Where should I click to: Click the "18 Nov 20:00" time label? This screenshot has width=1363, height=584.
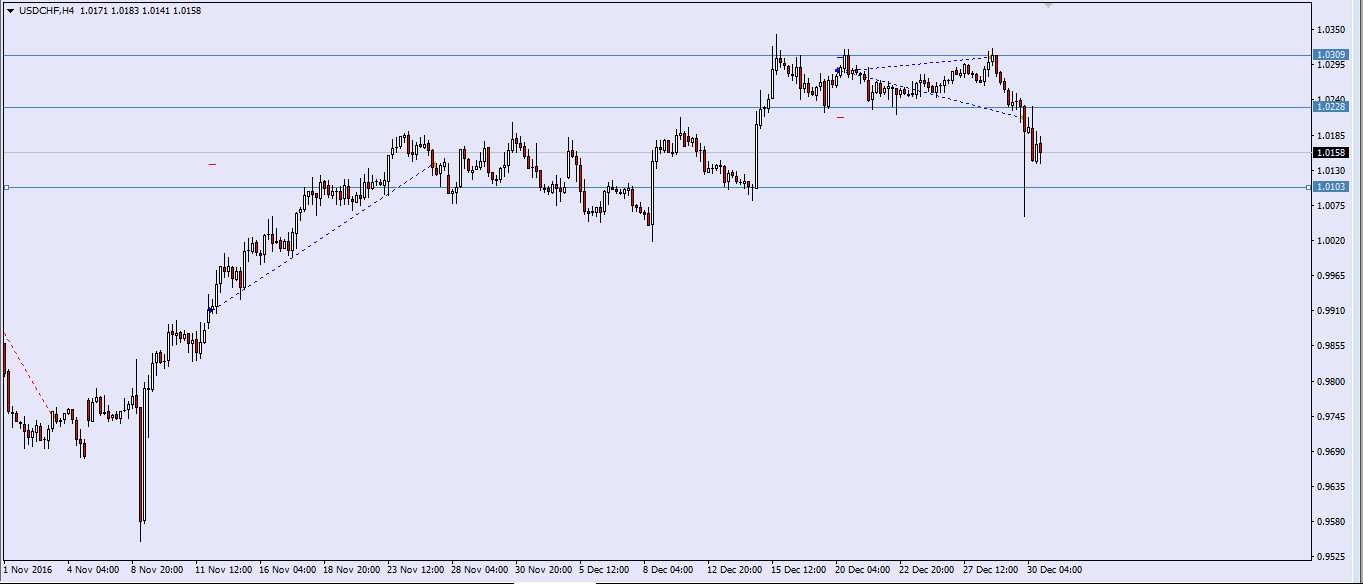(352, 569)
